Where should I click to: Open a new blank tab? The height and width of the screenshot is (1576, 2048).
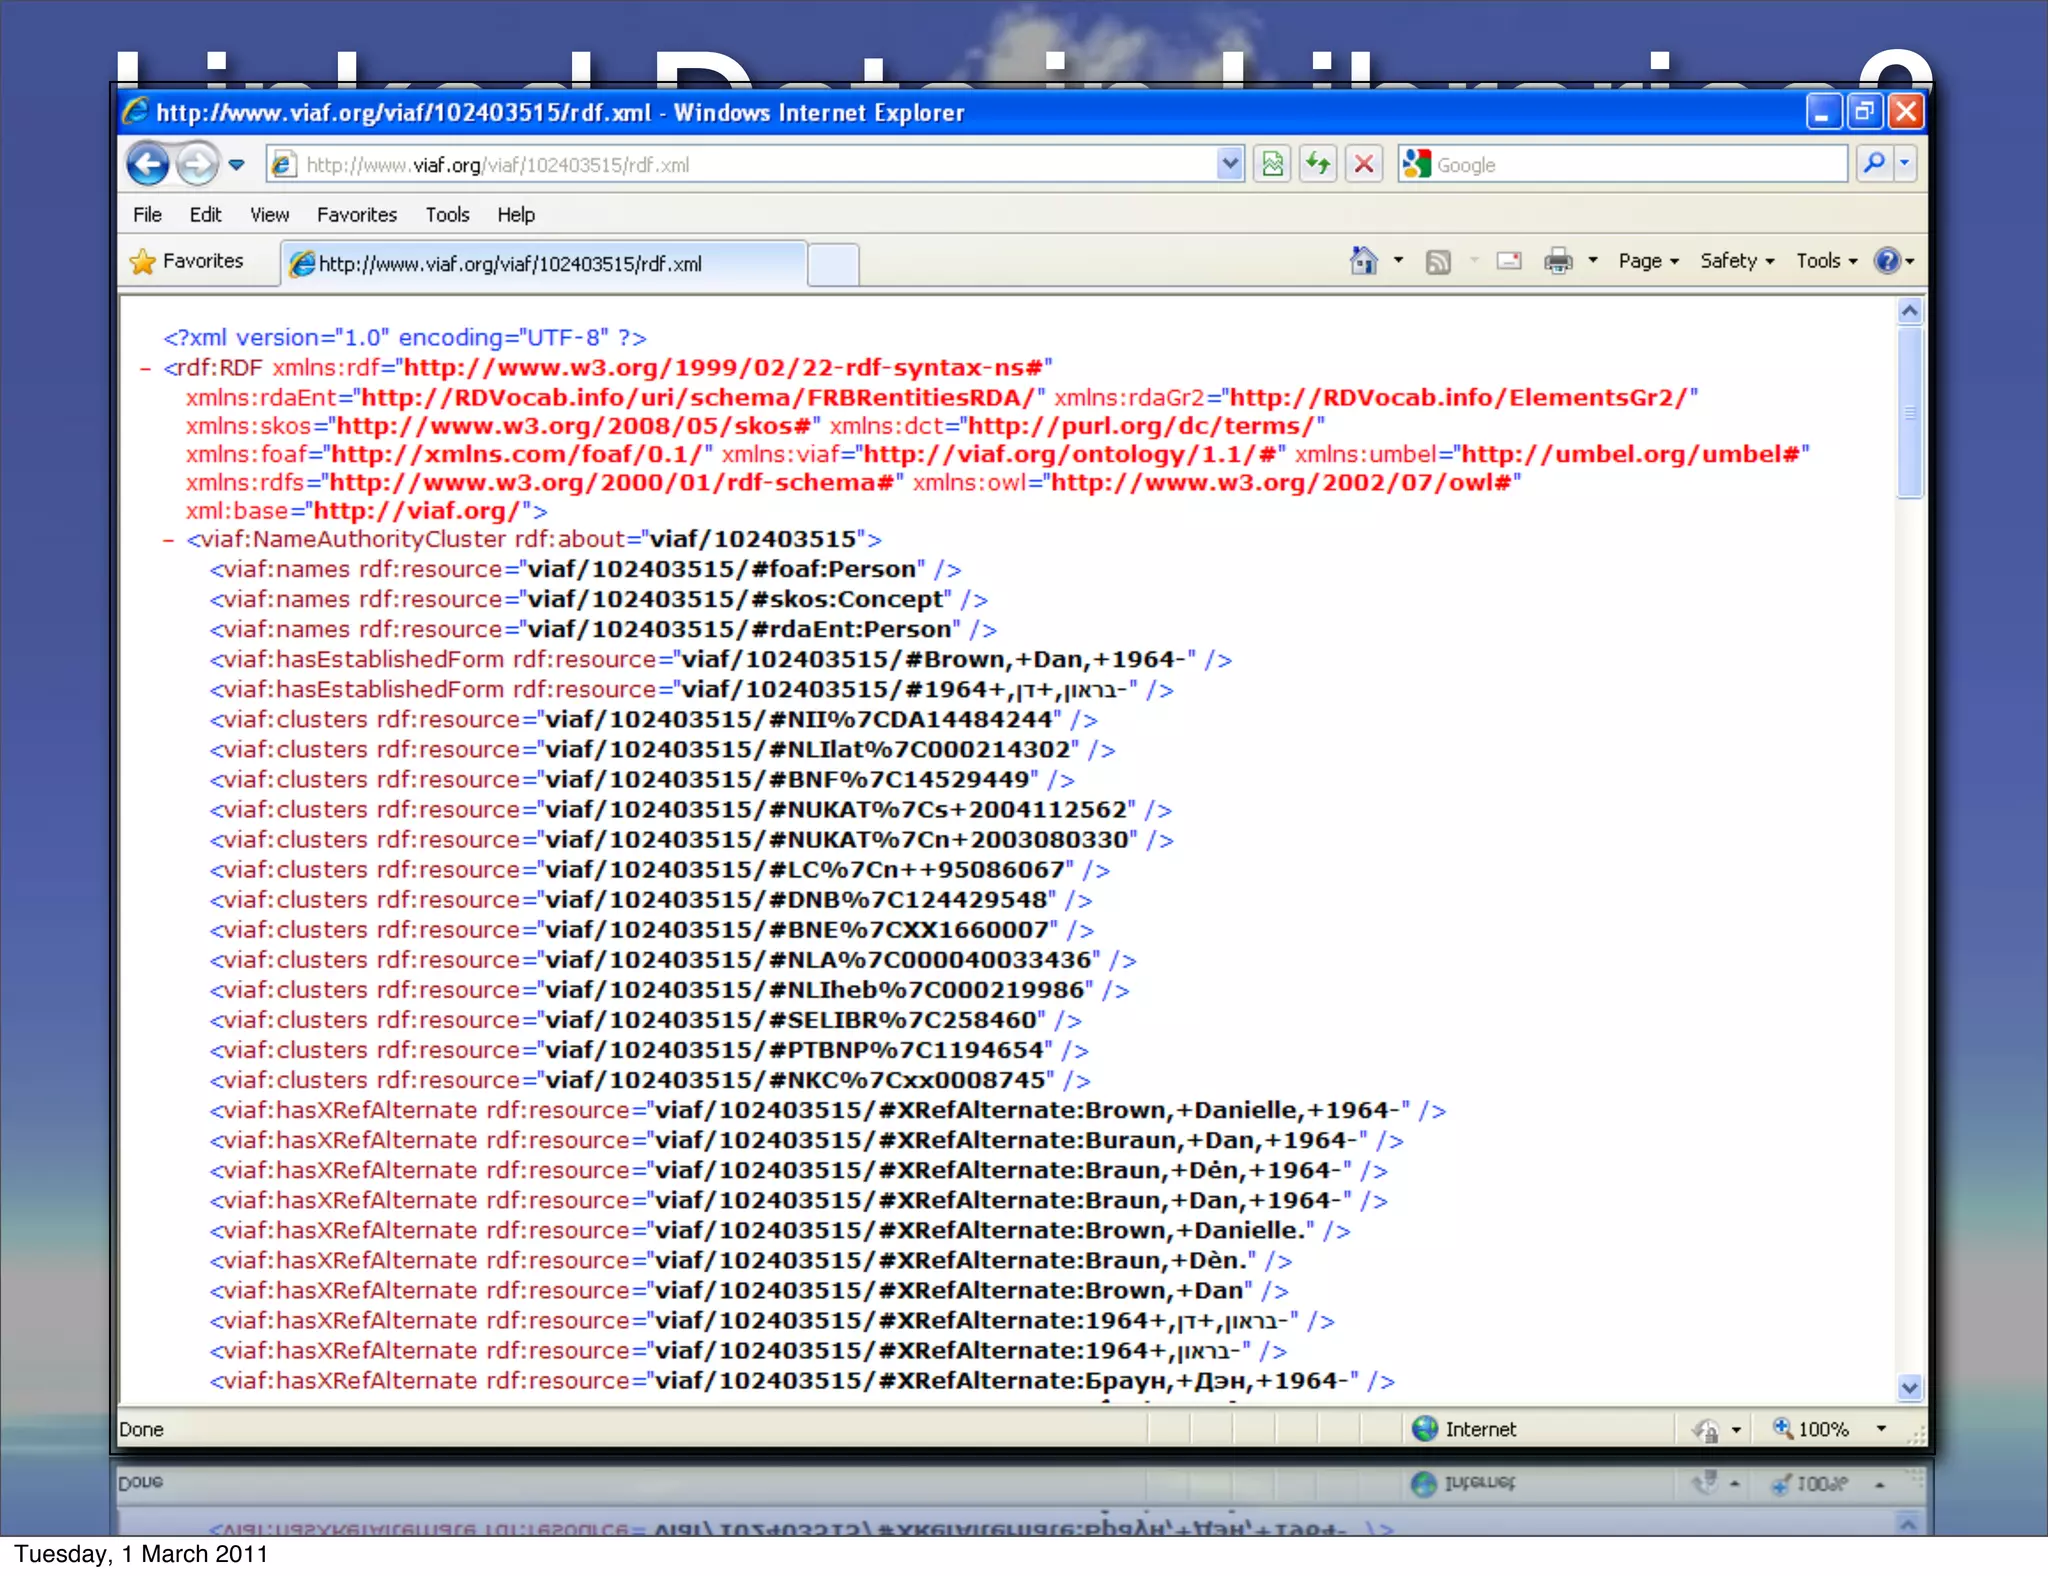coord(833,265)
